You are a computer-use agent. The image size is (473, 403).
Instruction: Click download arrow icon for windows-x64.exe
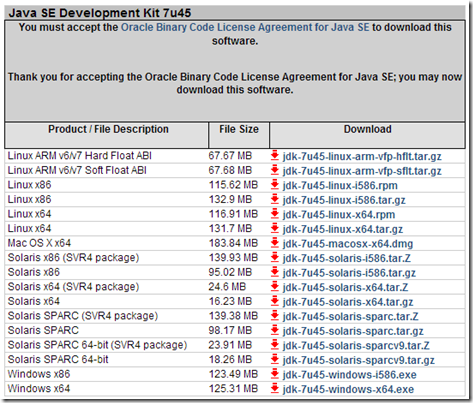point(275,389)
